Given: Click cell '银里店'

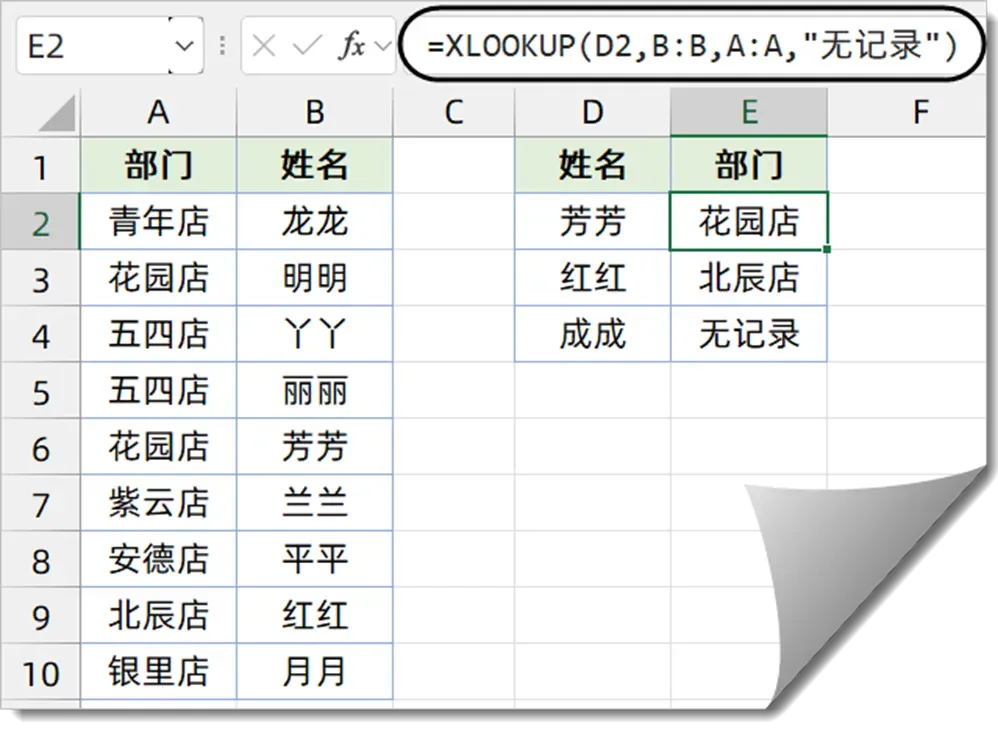Looking at the screenshot, I should [x=158, y=671].
